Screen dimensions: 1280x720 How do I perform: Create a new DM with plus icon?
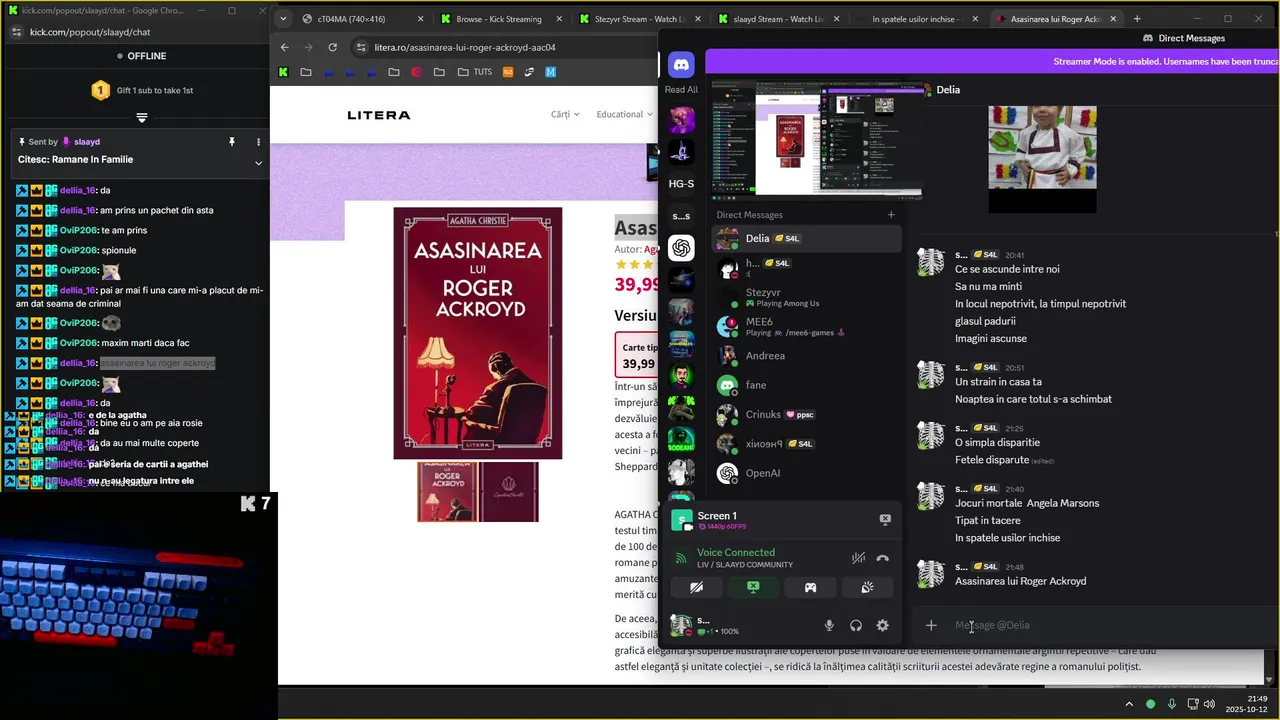point(891,214)
